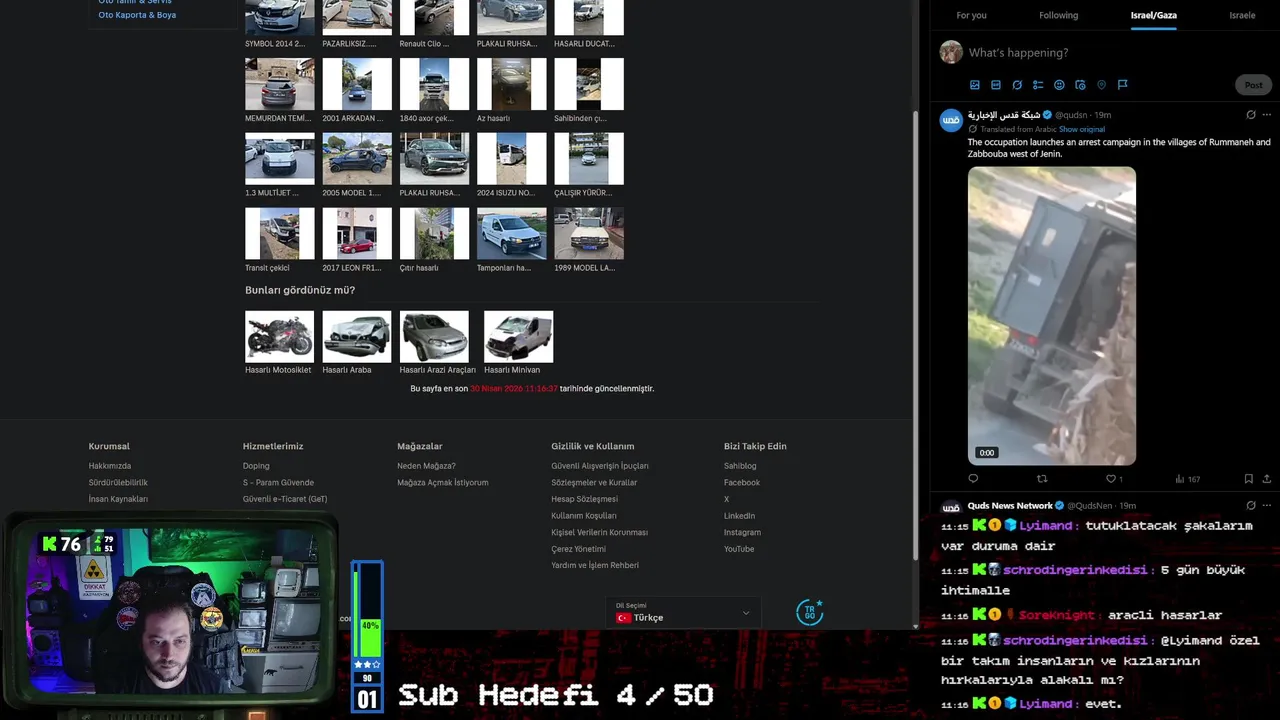Open Grok enhance icon in the composer
Image resolution: width=1280 pixels, height=720 pixels.
(1017, 85)
